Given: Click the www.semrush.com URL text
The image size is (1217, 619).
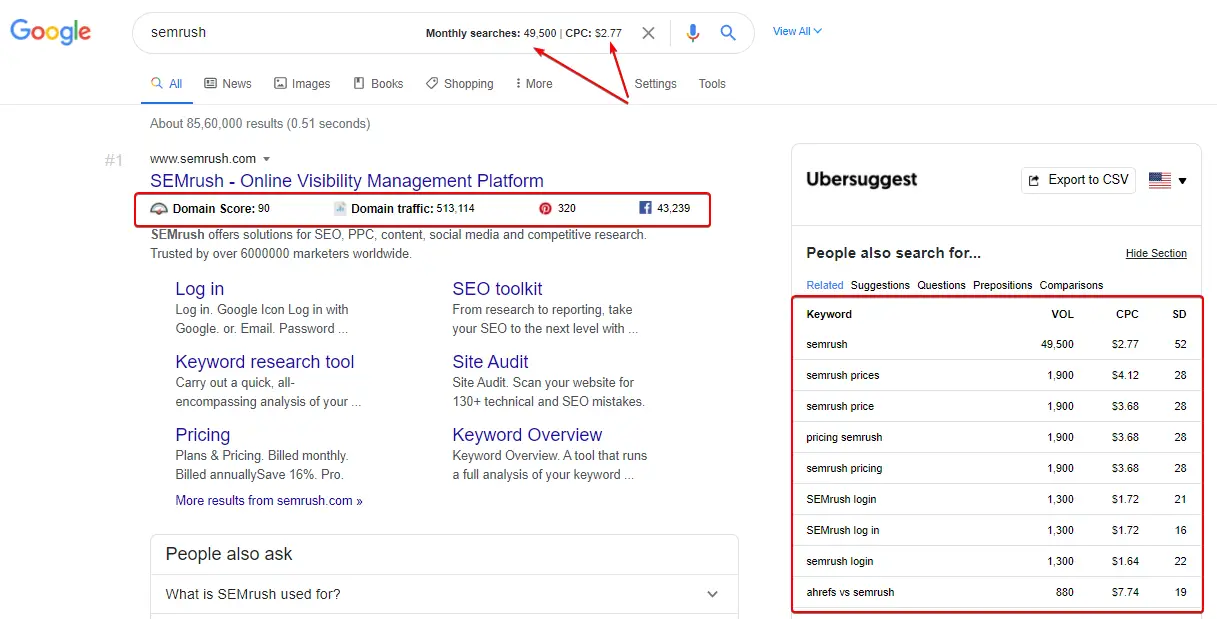Looking at the screenshot, I should tap(203, 159).
